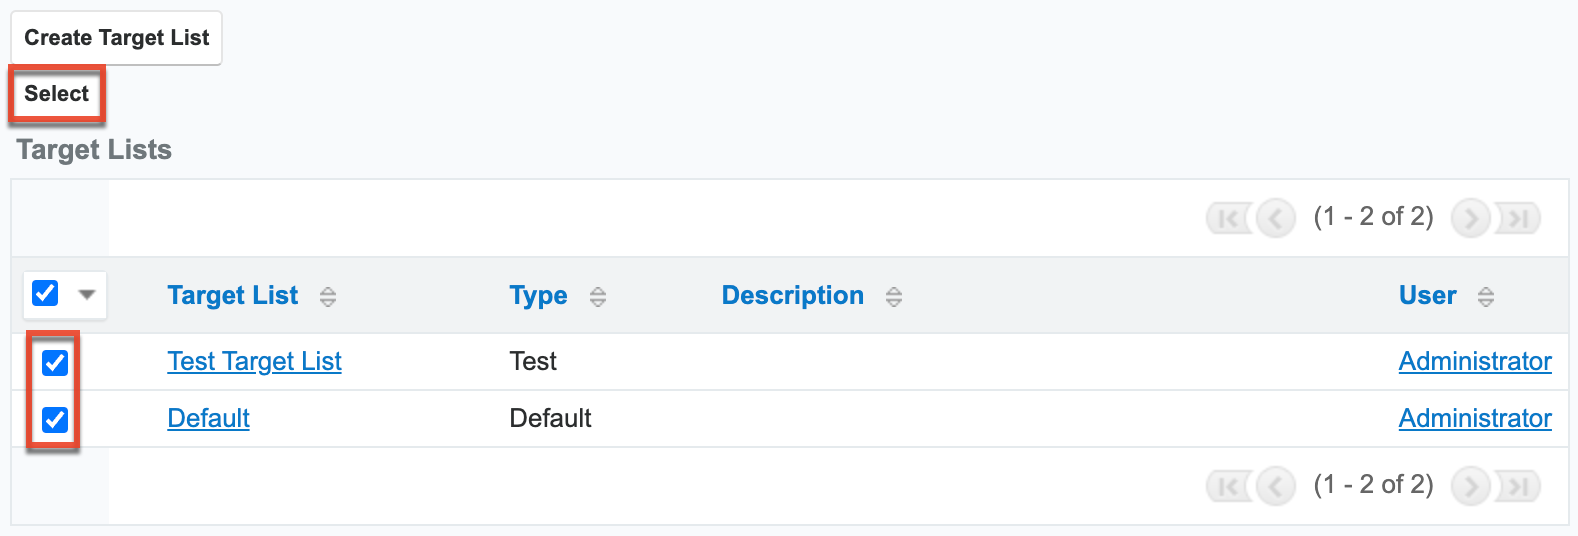Open the dropdown arrow beside select-all checkbox

pyautogui.click(x=87, y=295)
